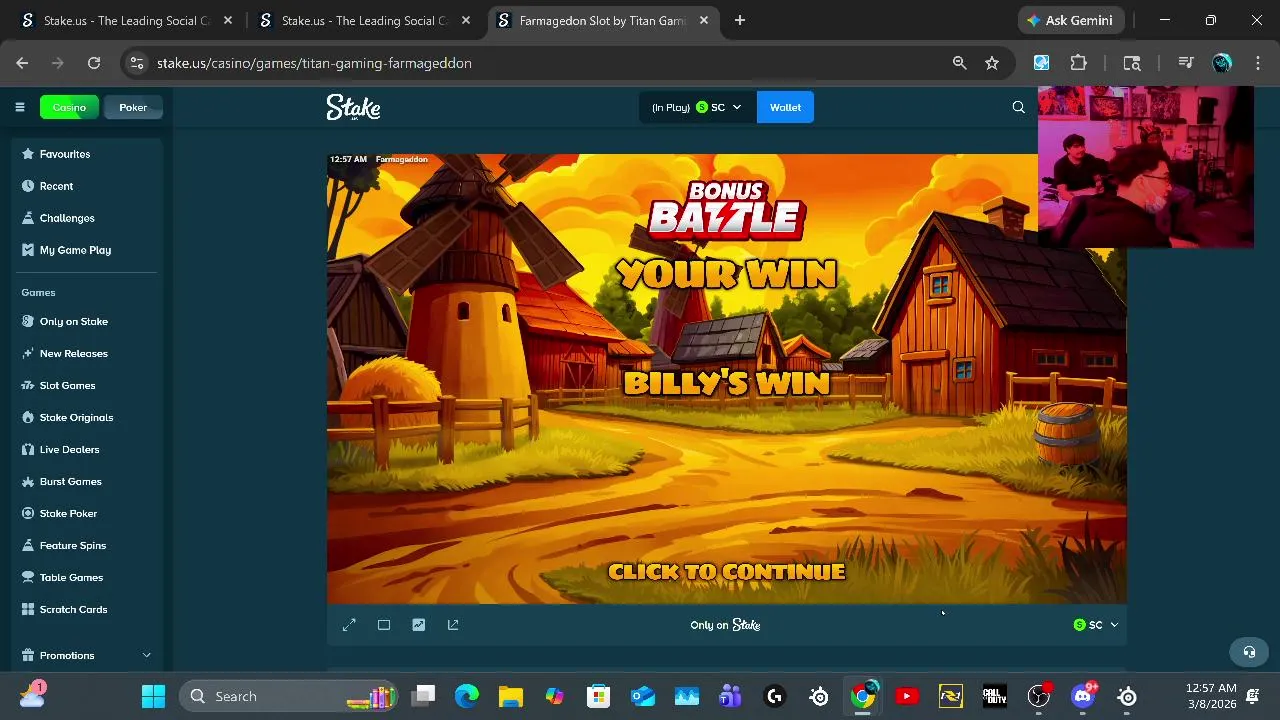The image size is (1280, 720).
Task: Click the Feature Spins sidebar icon
Action: coord(28,545)
